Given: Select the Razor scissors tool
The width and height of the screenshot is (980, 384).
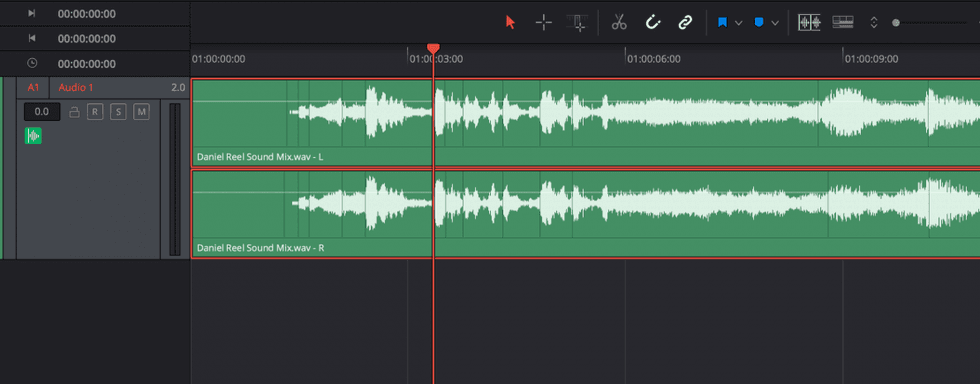Looking at the screenshot, I should [x=619, y=23].
